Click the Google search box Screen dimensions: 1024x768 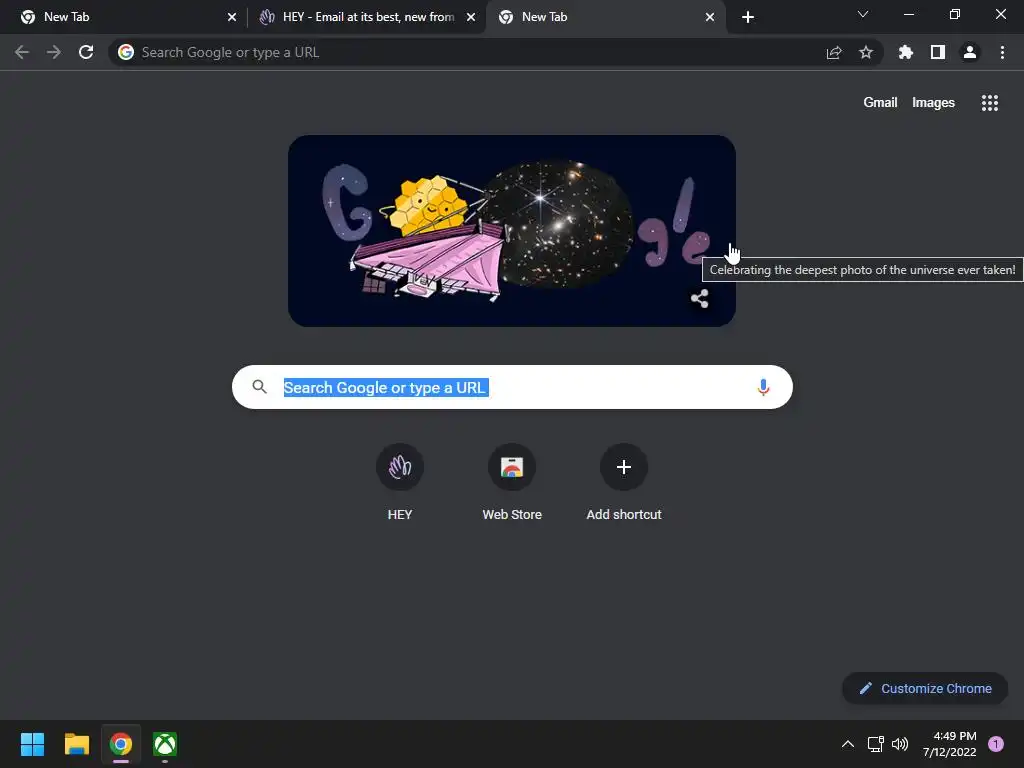(512, 387)
